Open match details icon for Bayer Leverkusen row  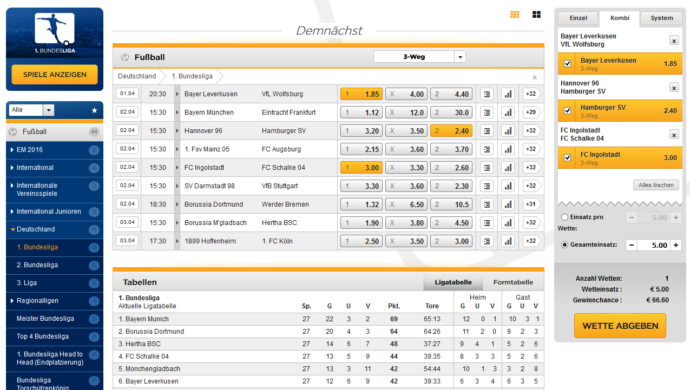tap(487, 94)
